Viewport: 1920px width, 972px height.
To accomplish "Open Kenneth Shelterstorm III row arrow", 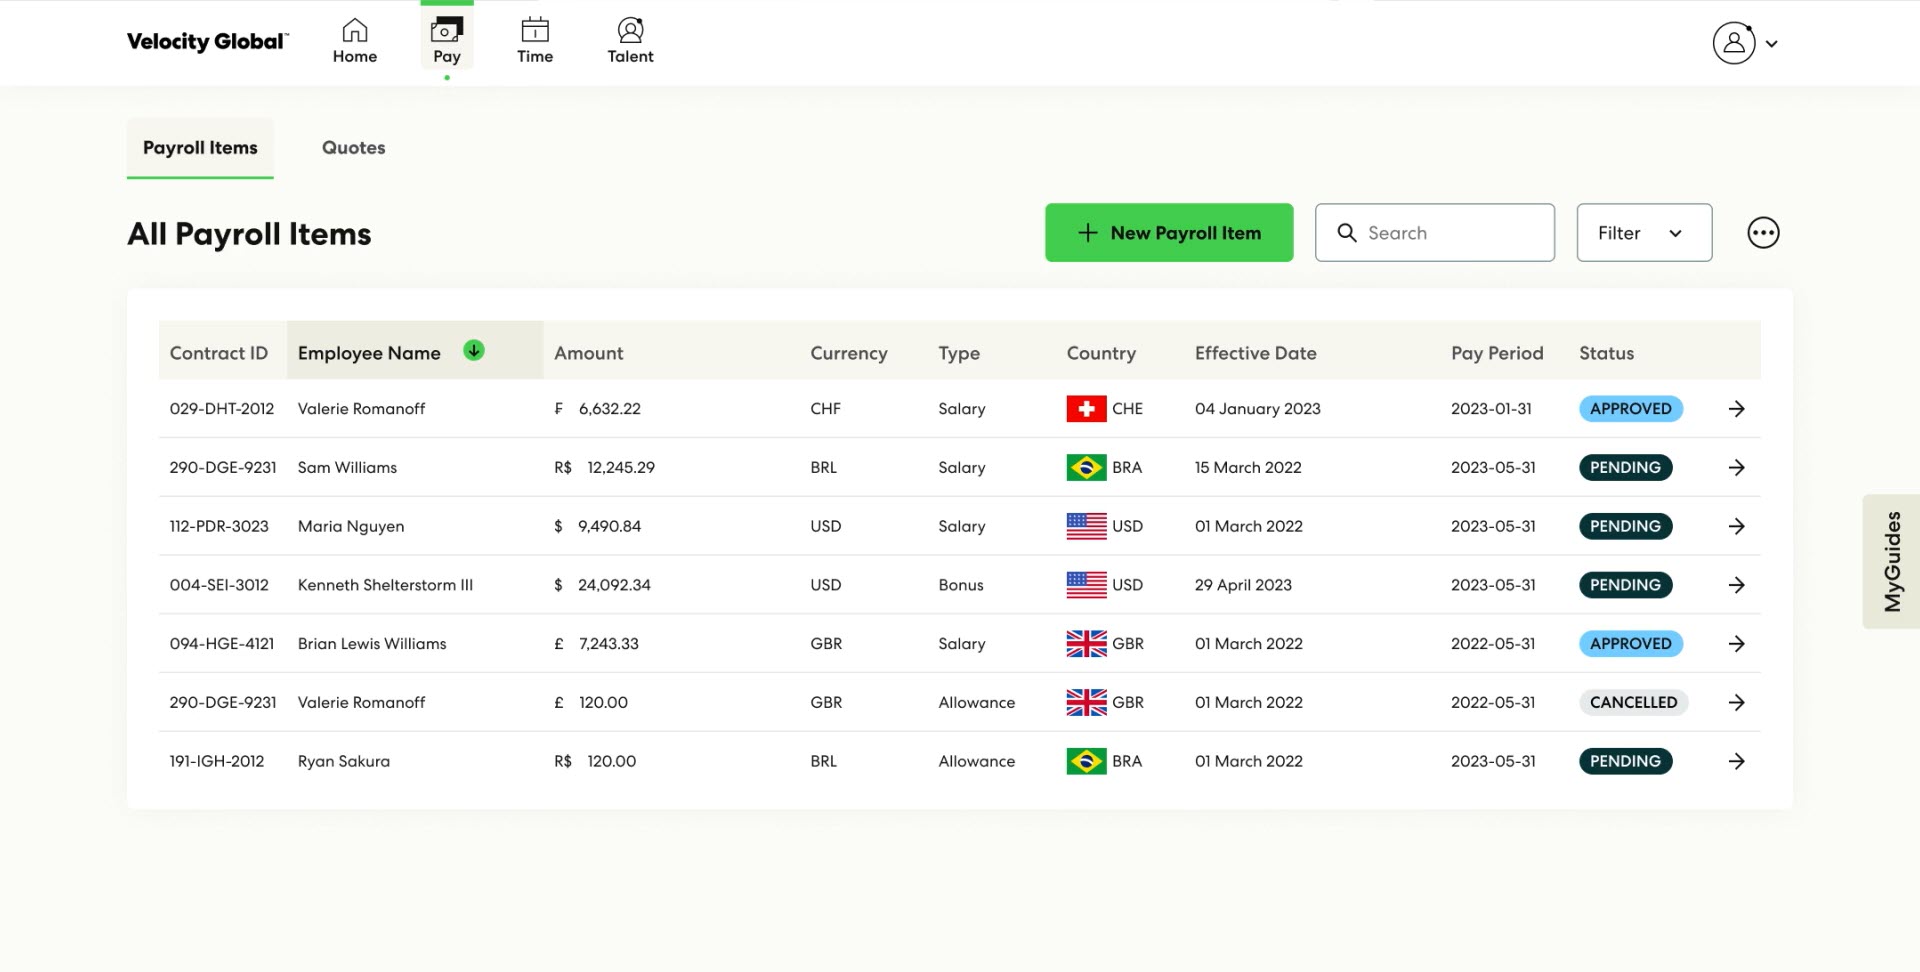I will point(1737,585).
